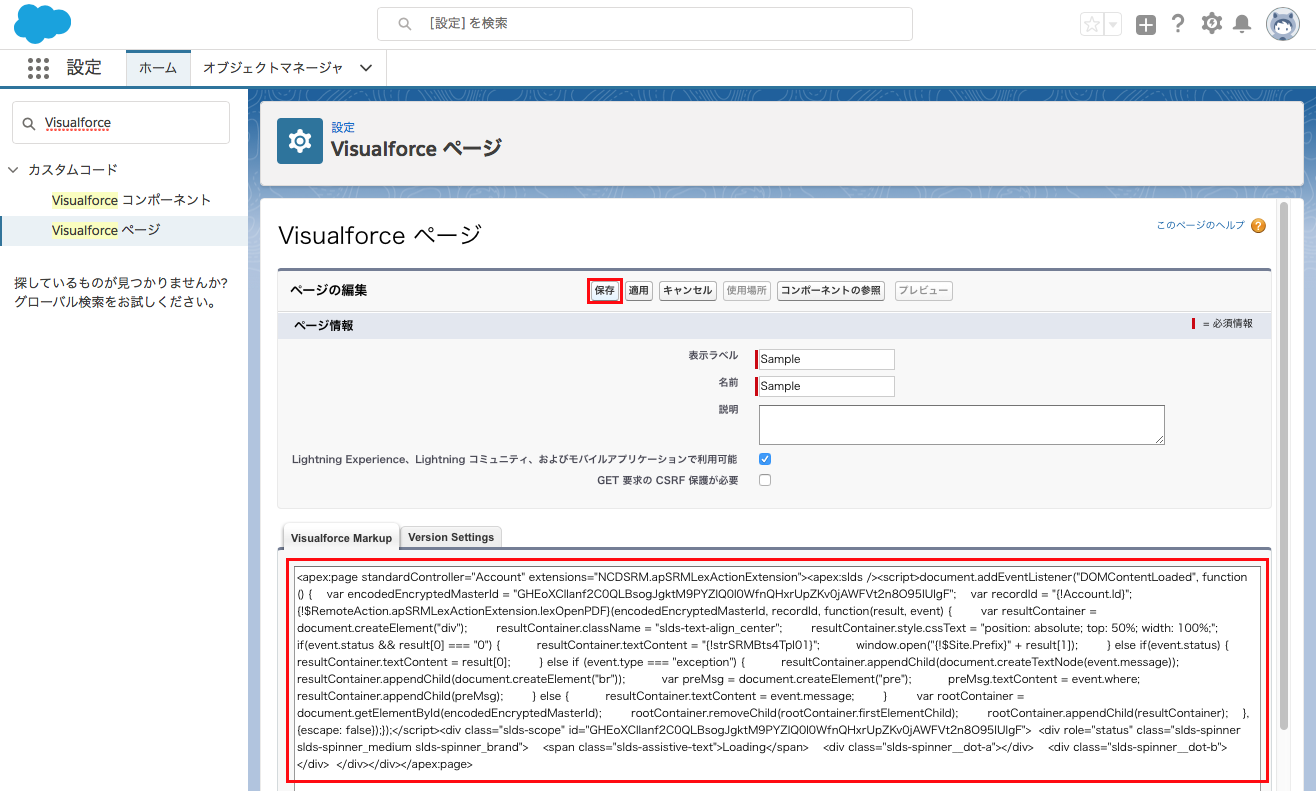Screen dimensions: 1316x791
Task: Open the notifications bell
Action: (1242, 24)
